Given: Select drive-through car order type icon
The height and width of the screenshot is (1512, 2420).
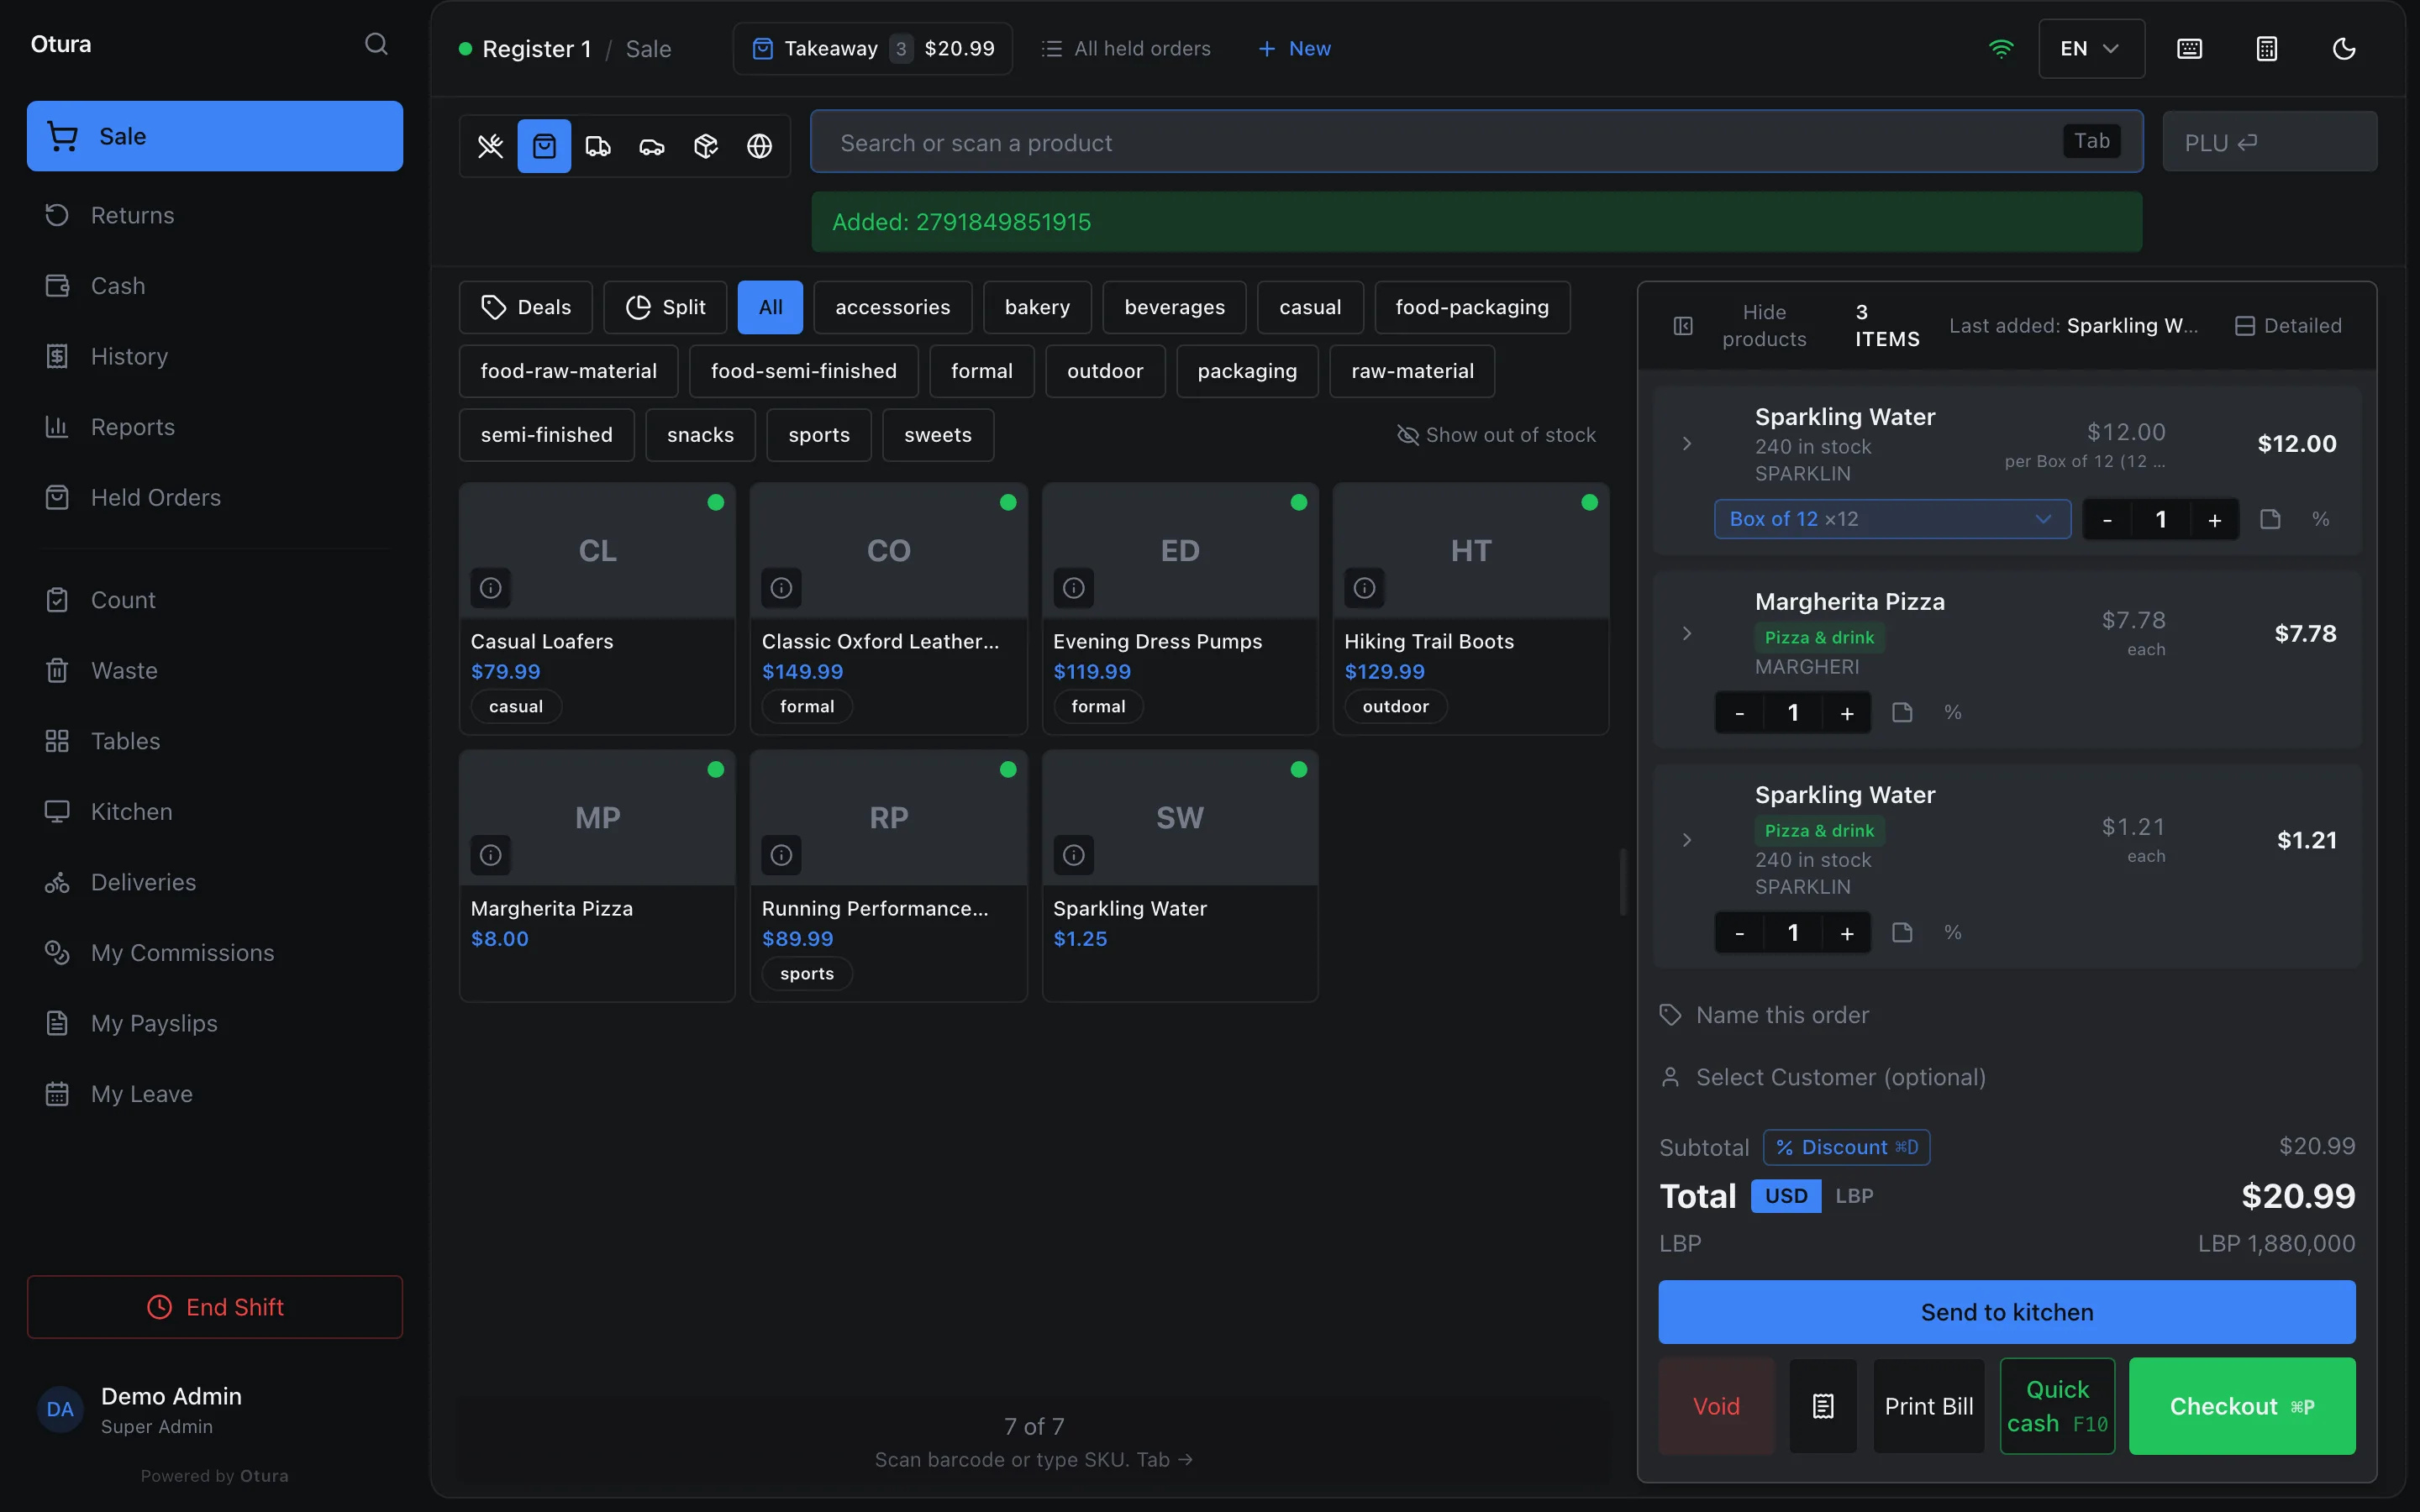Looking at the screenshot, I should point(652,146).
